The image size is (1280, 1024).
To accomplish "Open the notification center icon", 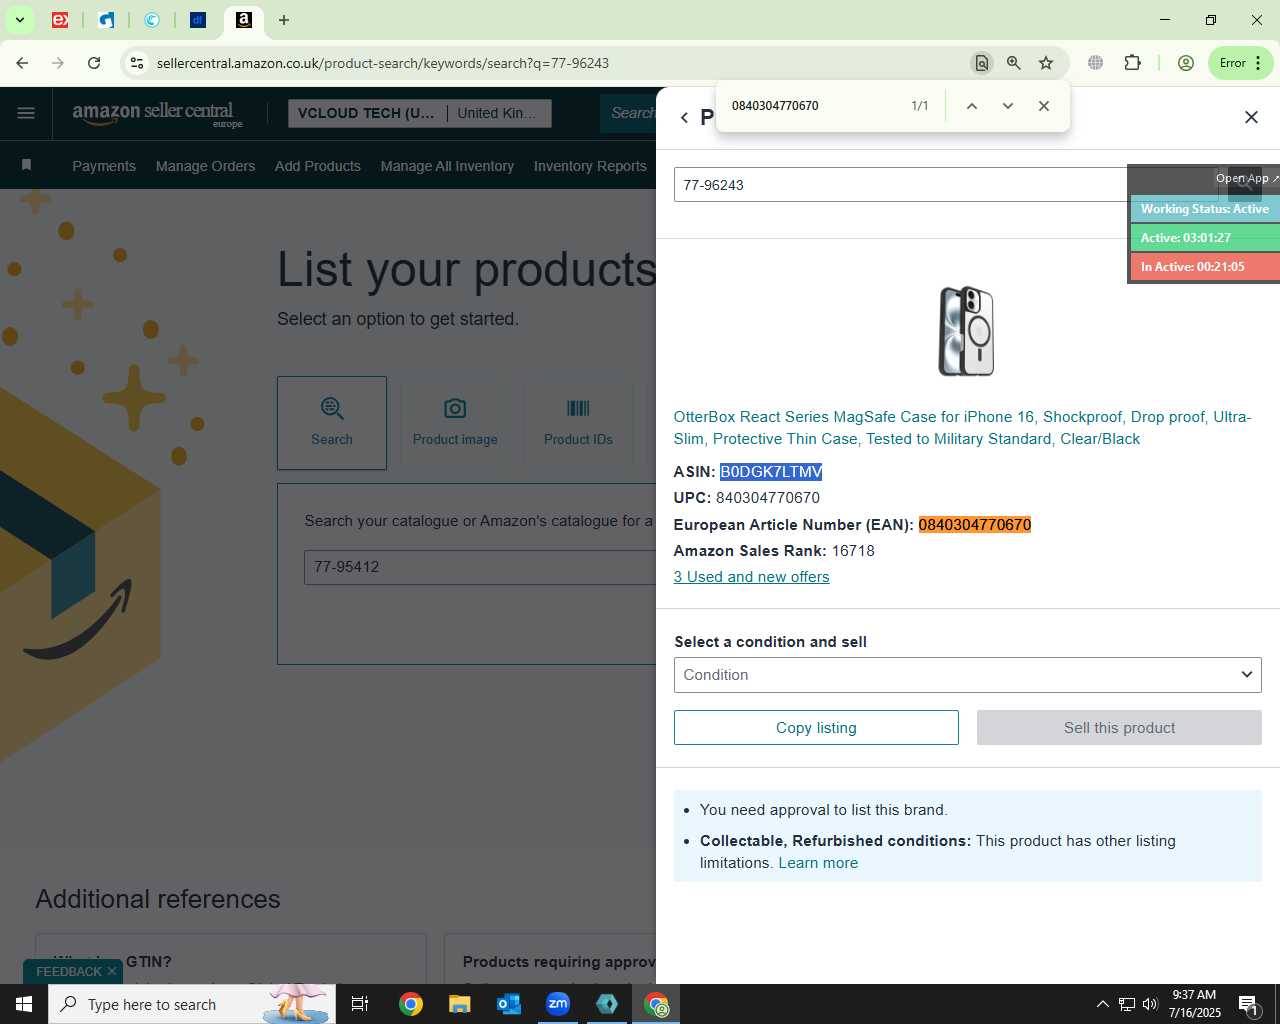I will [x=1248, y=1004].
